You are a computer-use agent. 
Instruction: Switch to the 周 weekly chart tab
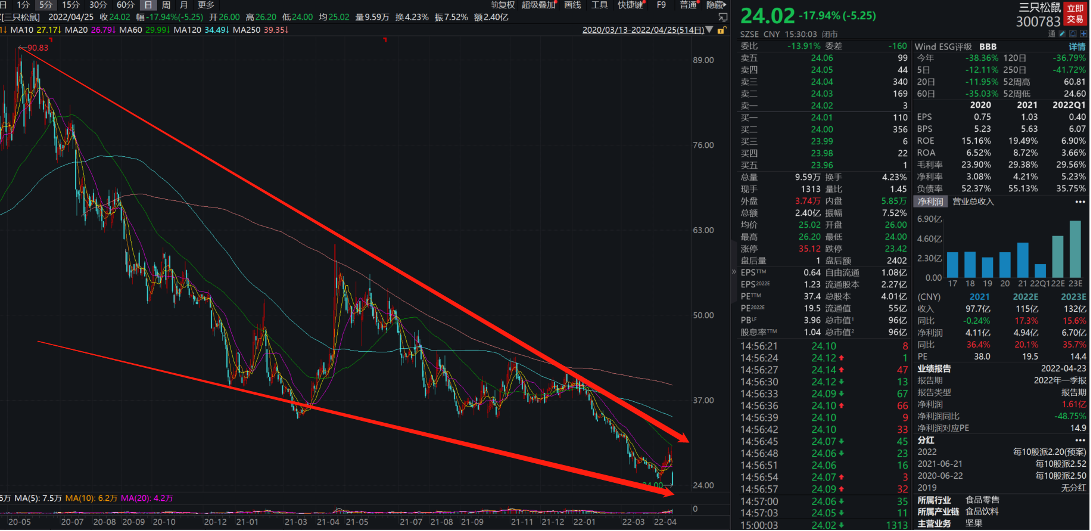(x=167, y=5)
